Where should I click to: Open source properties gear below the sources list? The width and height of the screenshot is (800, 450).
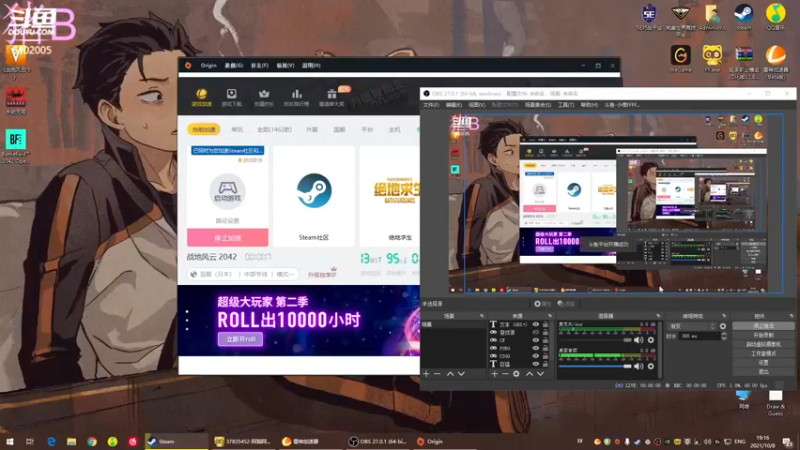[x=516, y=374]
